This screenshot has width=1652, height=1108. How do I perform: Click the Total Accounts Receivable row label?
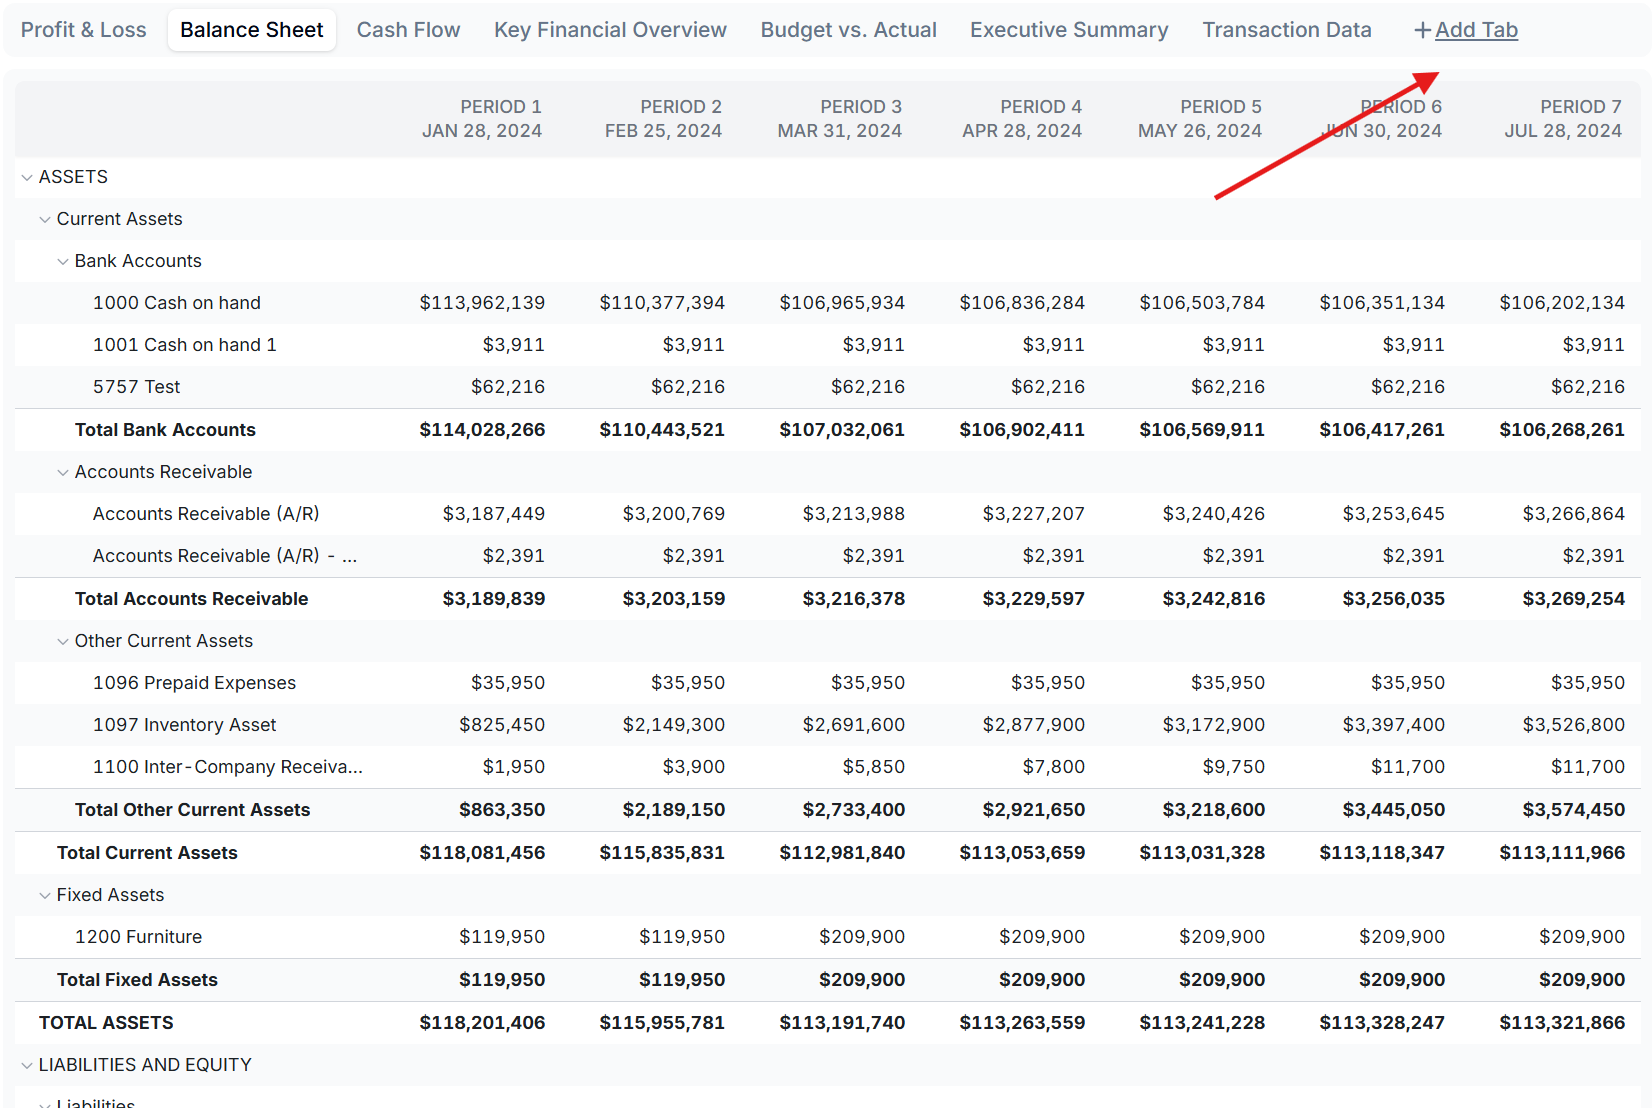point(191,599)
